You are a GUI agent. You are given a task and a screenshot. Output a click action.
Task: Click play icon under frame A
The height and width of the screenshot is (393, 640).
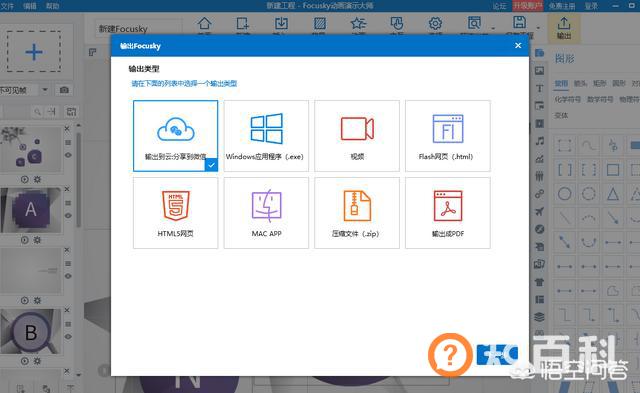[24, 240]
